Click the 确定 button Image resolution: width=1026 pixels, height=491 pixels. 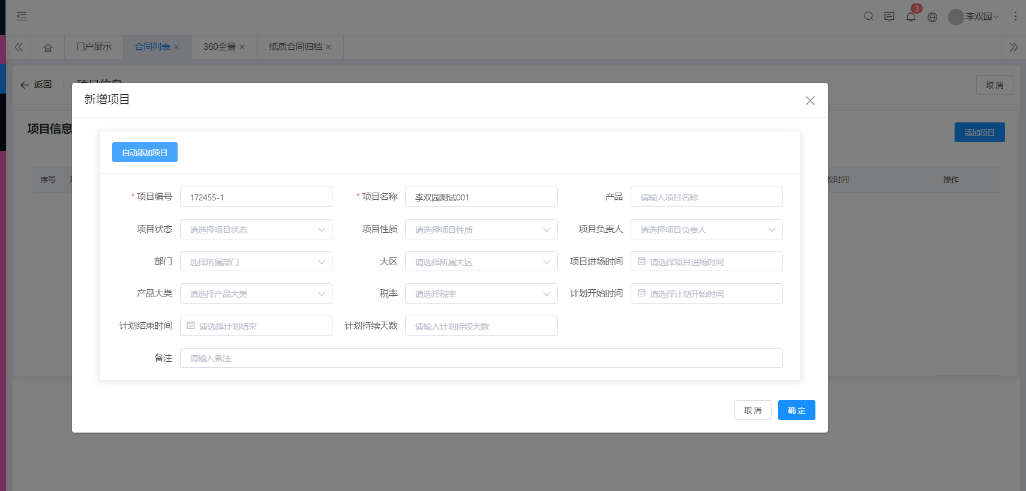tap(796, 410)
